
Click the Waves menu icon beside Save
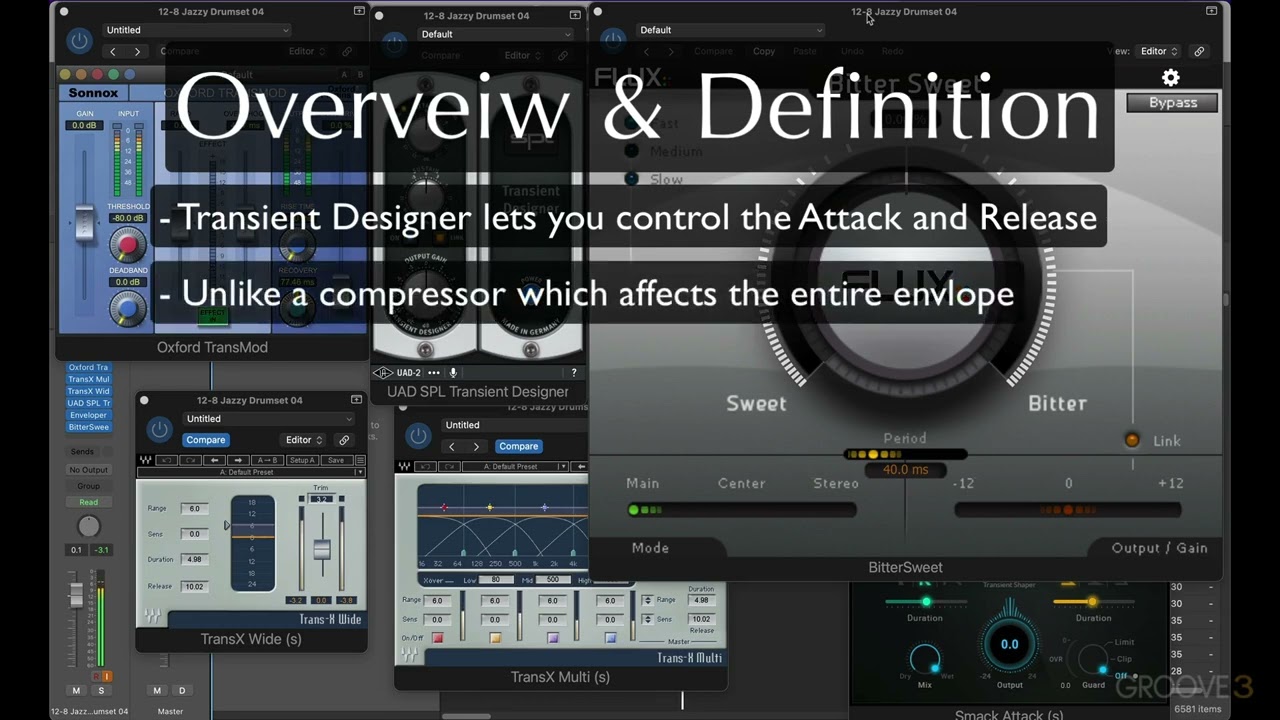point(360,460)
